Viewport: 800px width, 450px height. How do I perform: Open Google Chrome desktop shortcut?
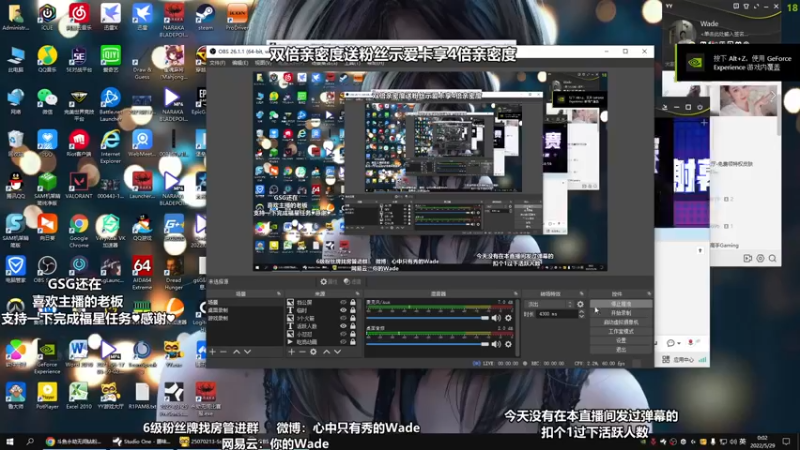click(79, 231)
